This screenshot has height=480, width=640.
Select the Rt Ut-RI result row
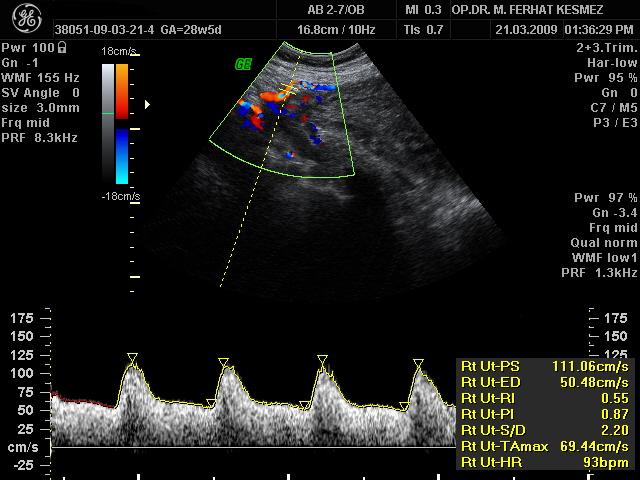[545, 398]
